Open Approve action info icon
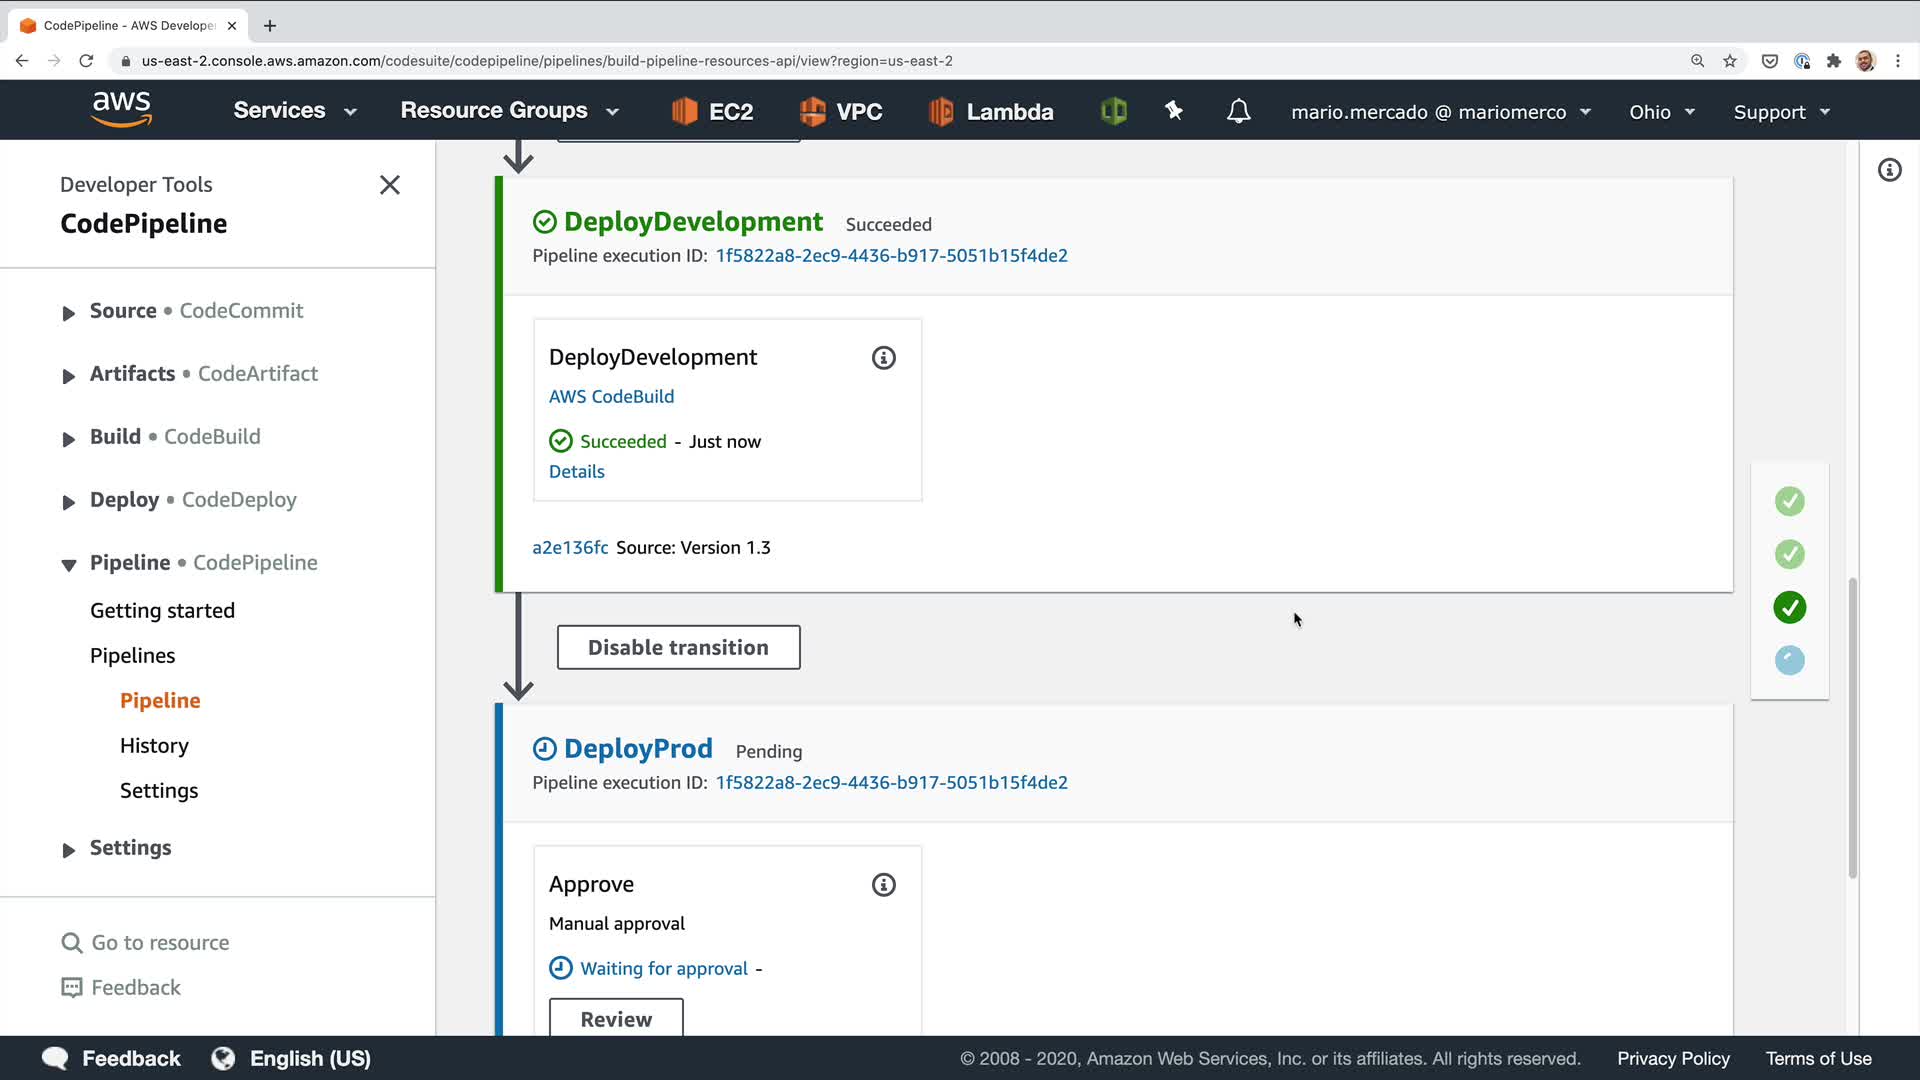This screenshot has width=1920, height=1080. [x=883, y=885]
